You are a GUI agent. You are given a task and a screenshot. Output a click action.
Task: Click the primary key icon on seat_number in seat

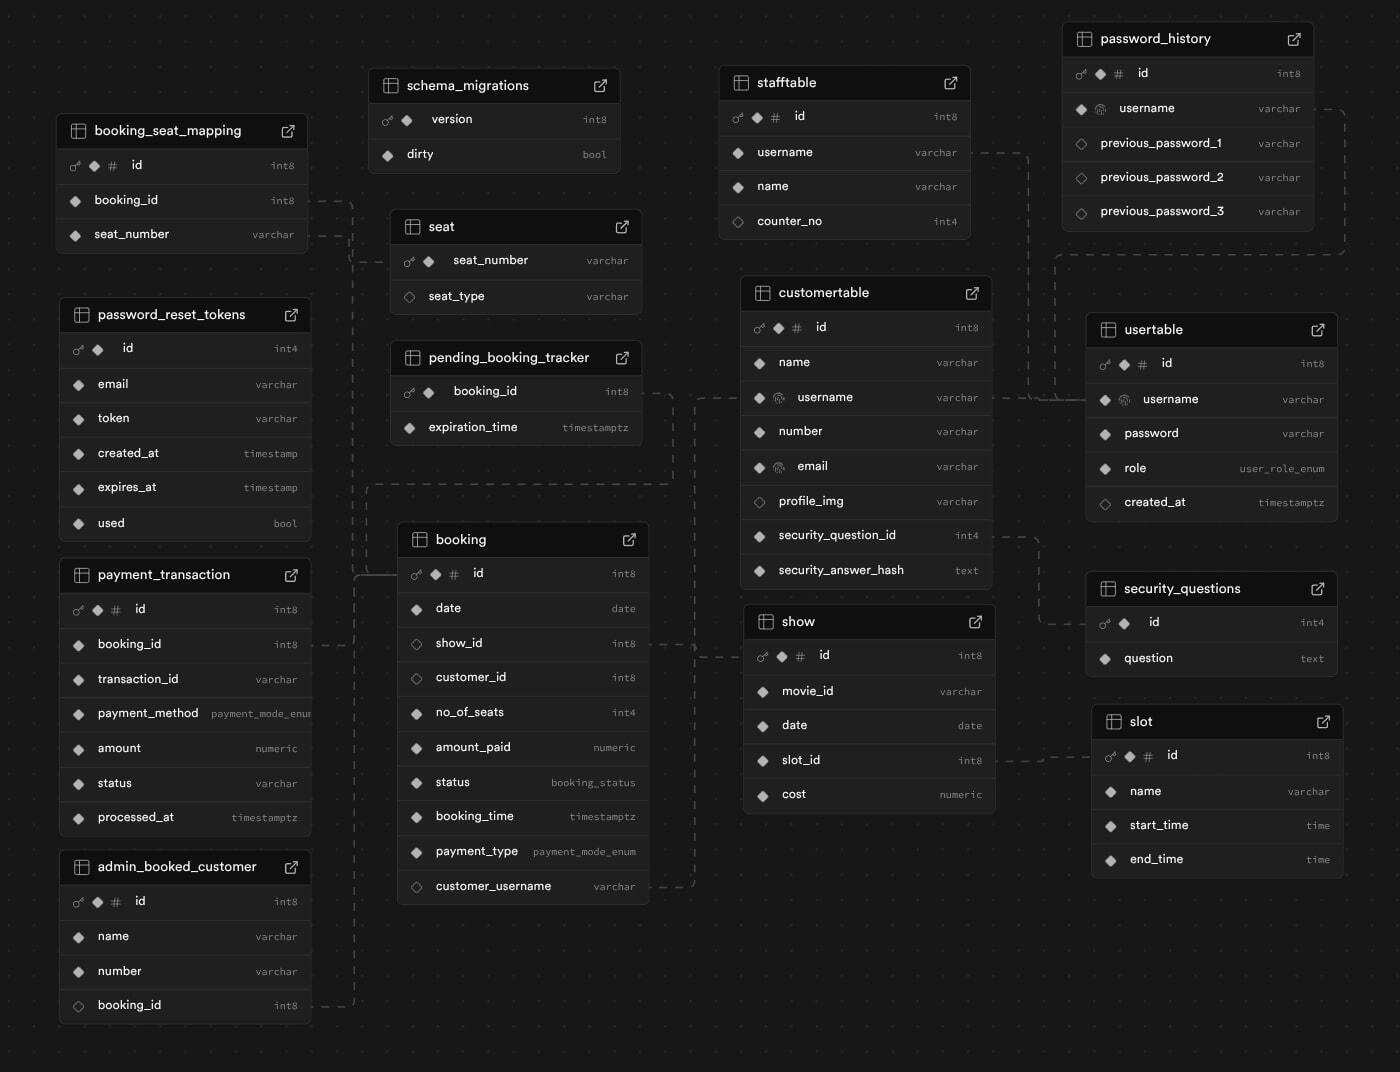(x=409, y=262)
